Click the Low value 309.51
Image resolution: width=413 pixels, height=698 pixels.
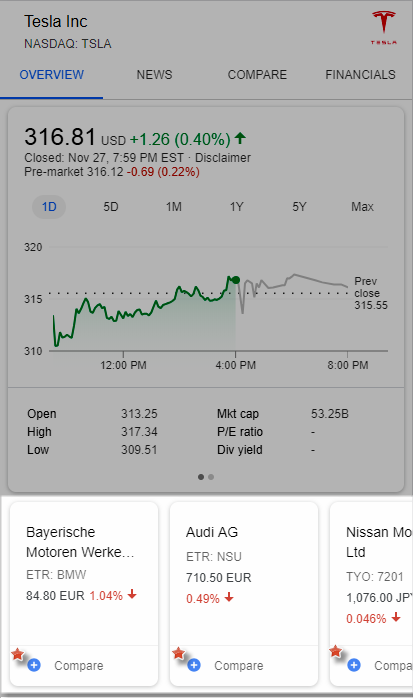pyautogui.click(x=139, y=450)
